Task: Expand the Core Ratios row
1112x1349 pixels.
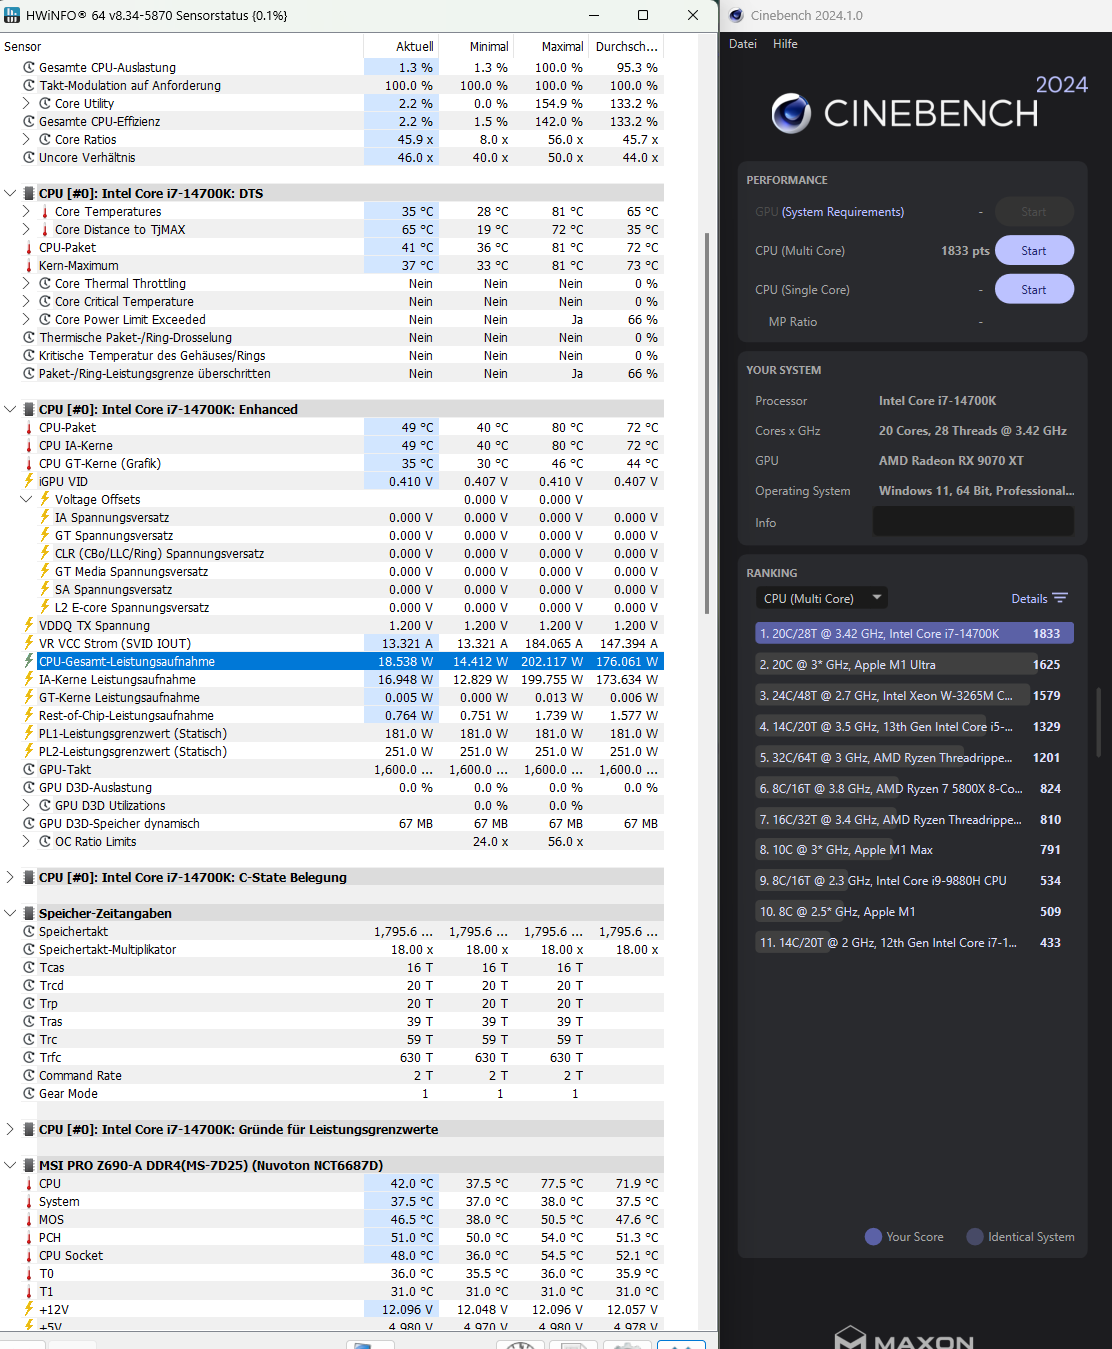Action: (x=27, y=139)
